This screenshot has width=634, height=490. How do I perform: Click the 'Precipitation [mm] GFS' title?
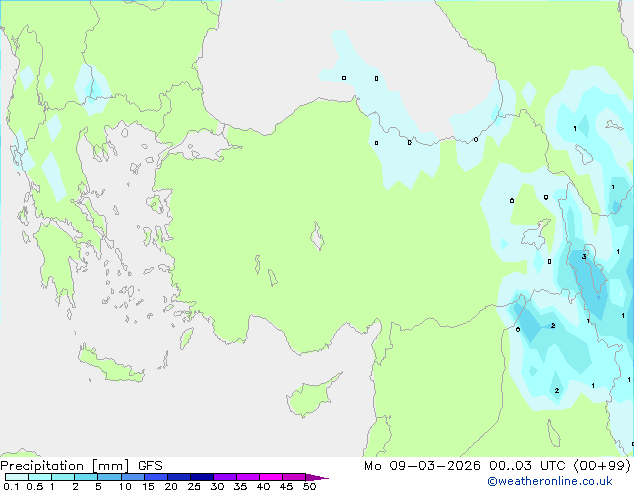81,466
